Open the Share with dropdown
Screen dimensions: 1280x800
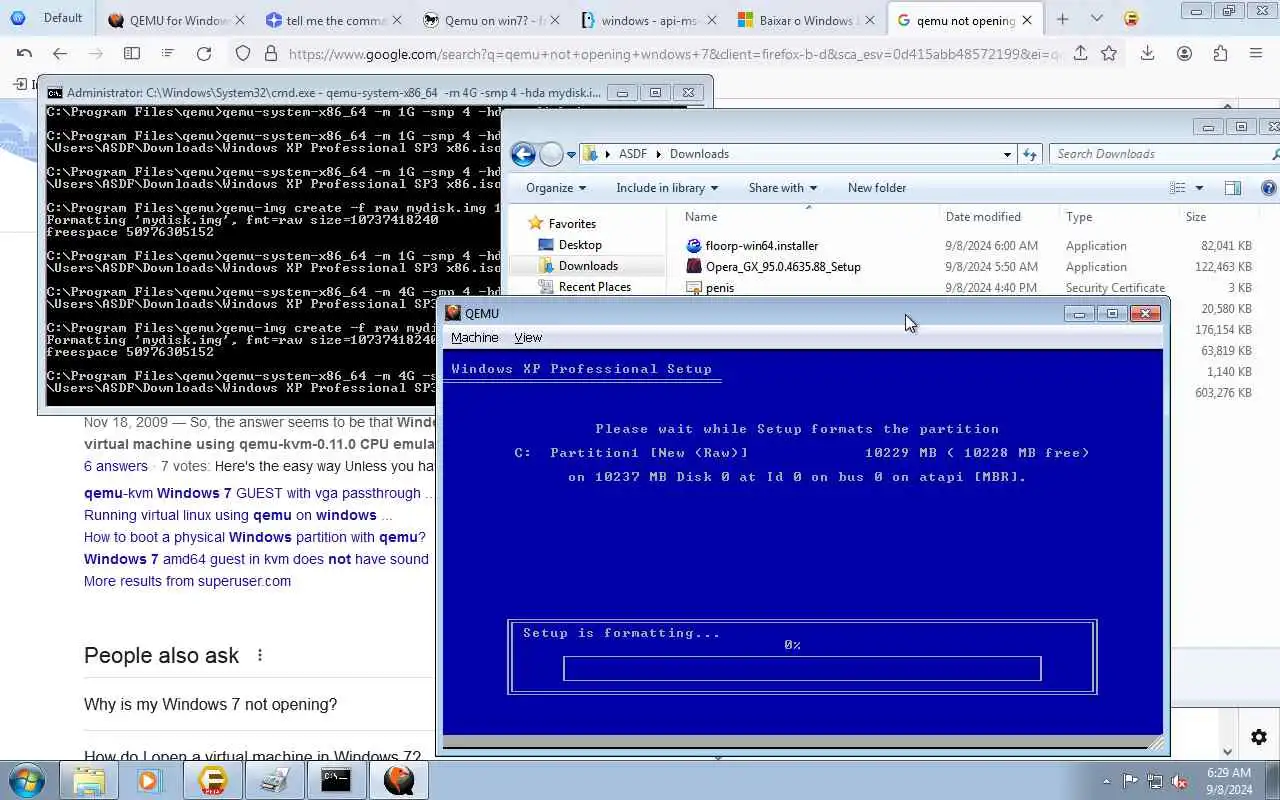(x=782, y=188)
